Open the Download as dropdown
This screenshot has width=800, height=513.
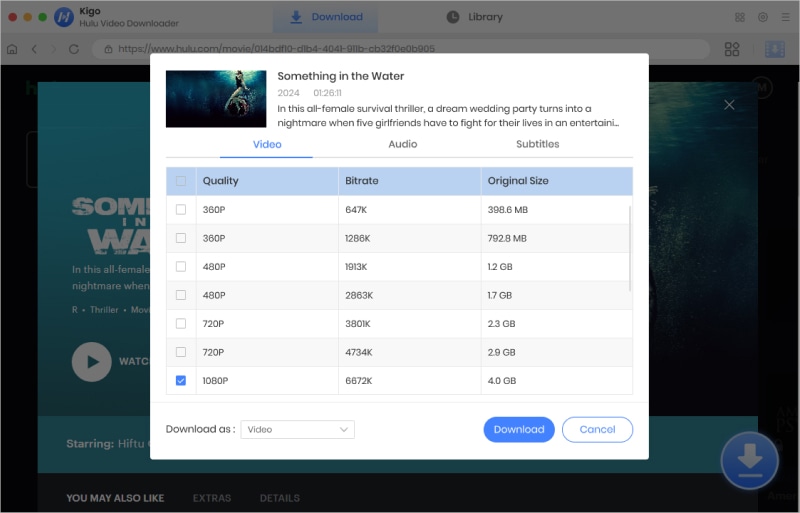[x=297, y=429]
